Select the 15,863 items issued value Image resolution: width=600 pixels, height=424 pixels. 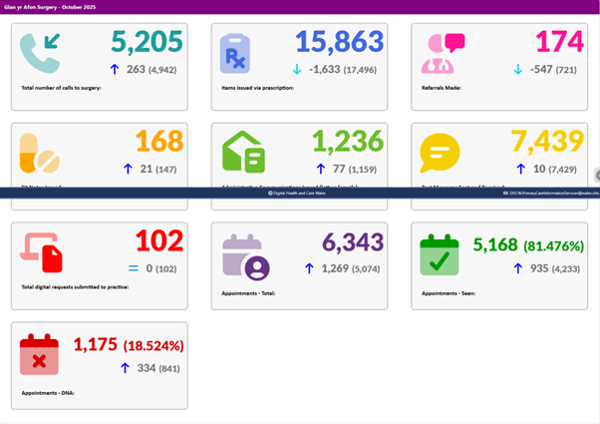tap(339, 42)
